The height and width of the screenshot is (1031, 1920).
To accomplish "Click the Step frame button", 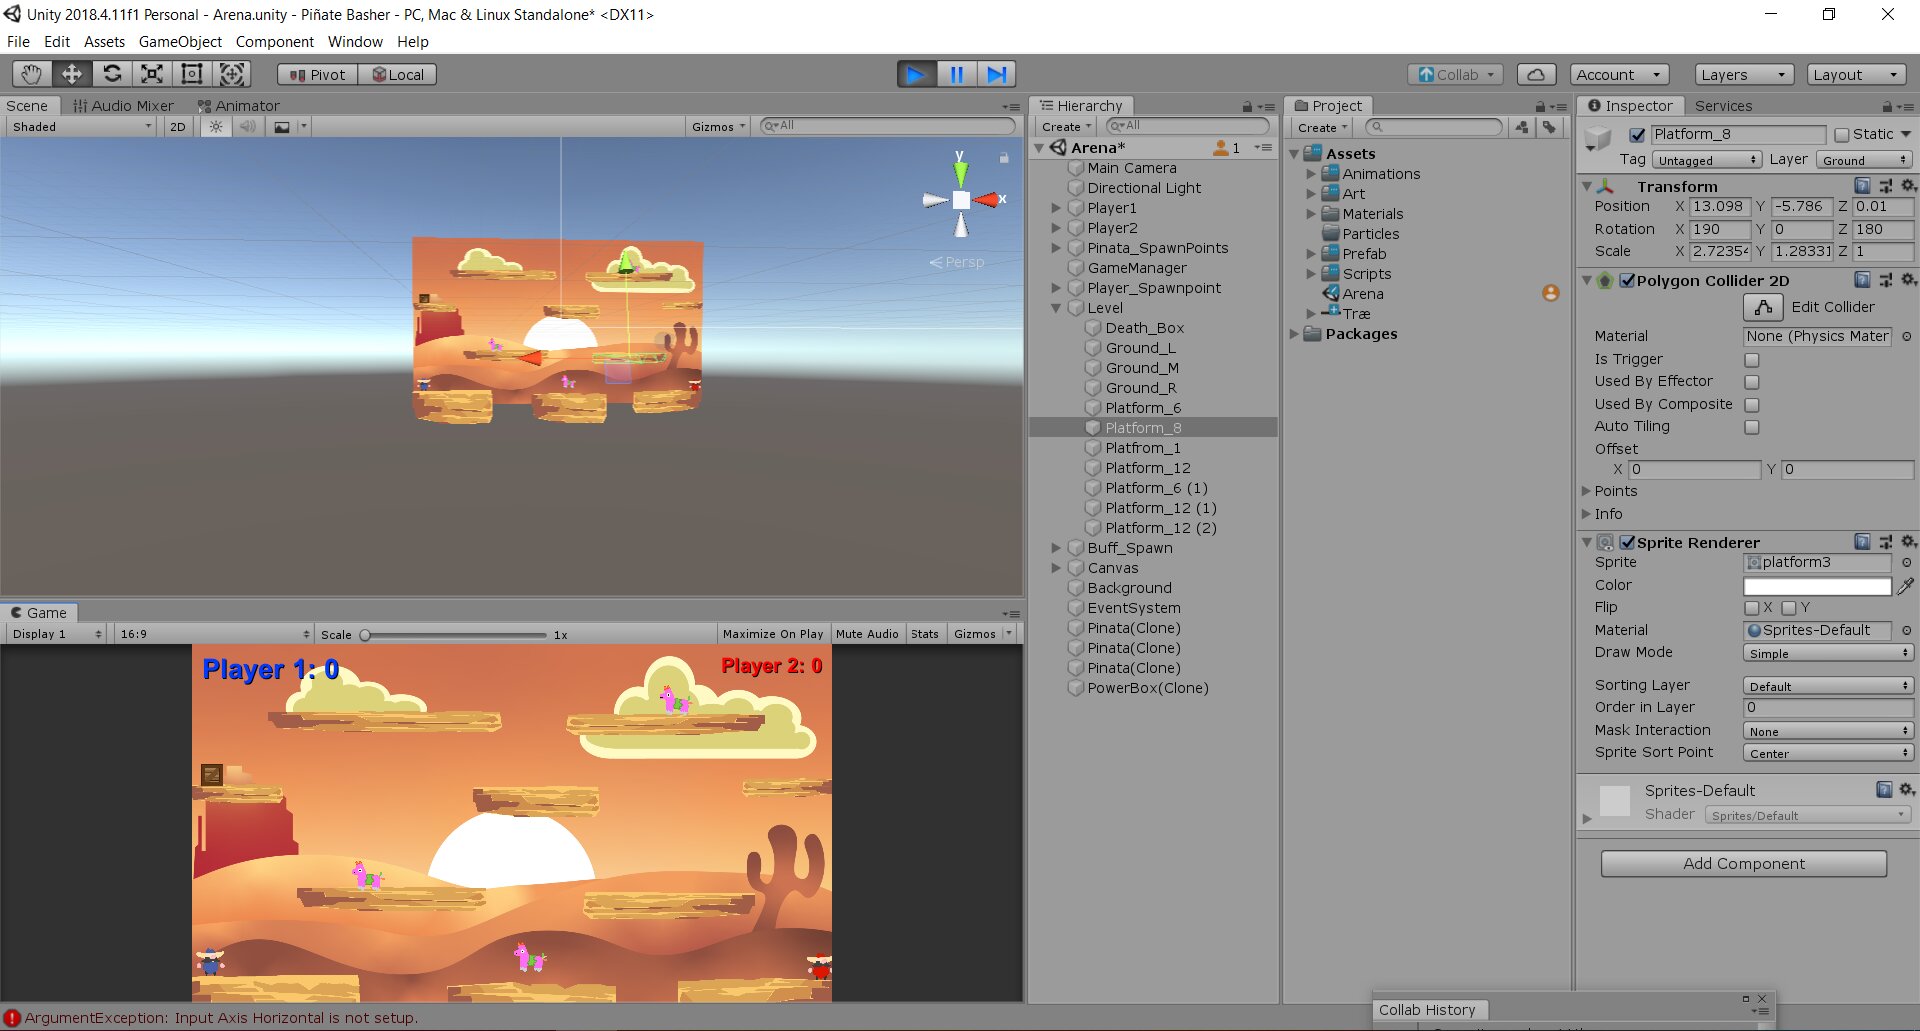I will tap(996, 74).
